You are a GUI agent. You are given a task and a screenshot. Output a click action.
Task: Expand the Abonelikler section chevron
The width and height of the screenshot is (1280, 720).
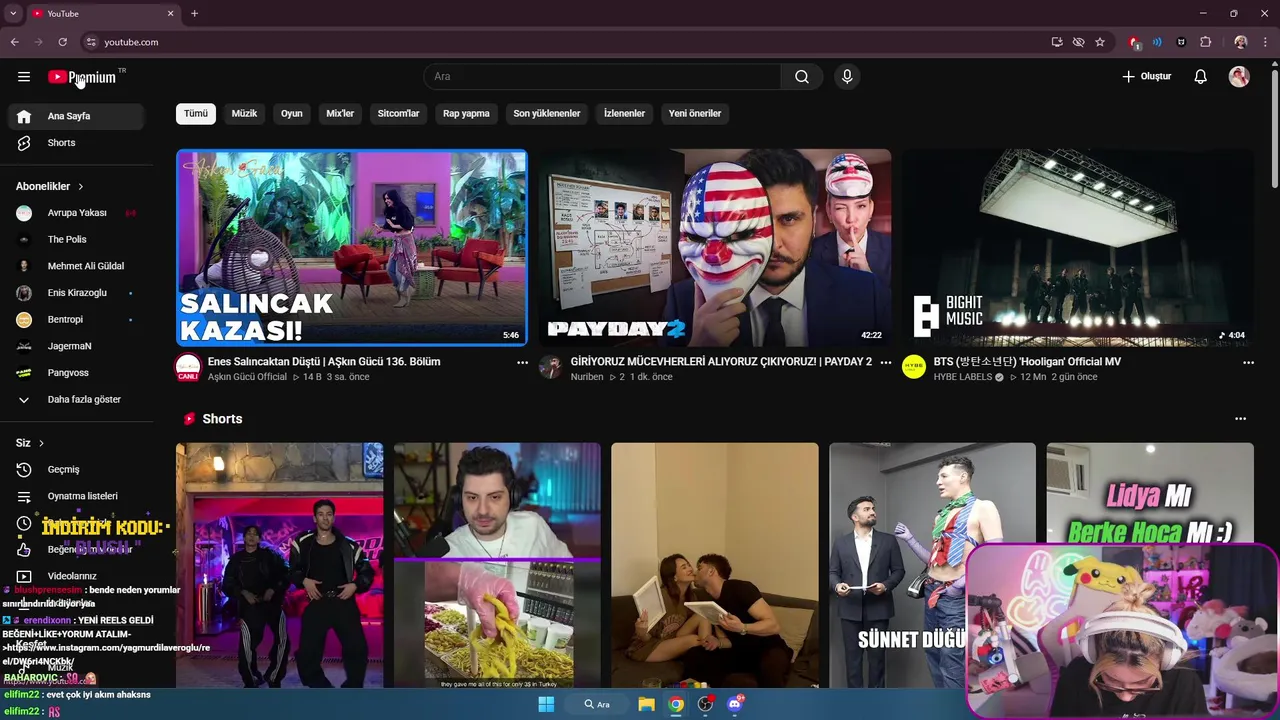81,187
